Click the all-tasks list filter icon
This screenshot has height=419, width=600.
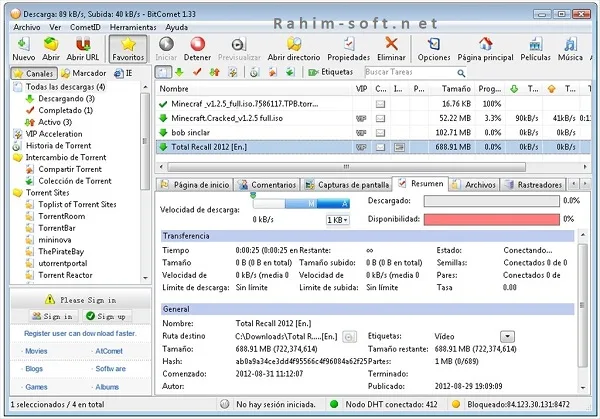(x=163, y=72)
